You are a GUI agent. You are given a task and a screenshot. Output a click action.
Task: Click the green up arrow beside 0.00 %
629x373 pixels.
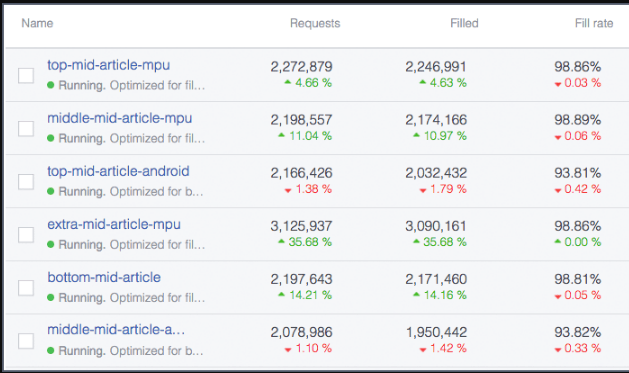558,241
